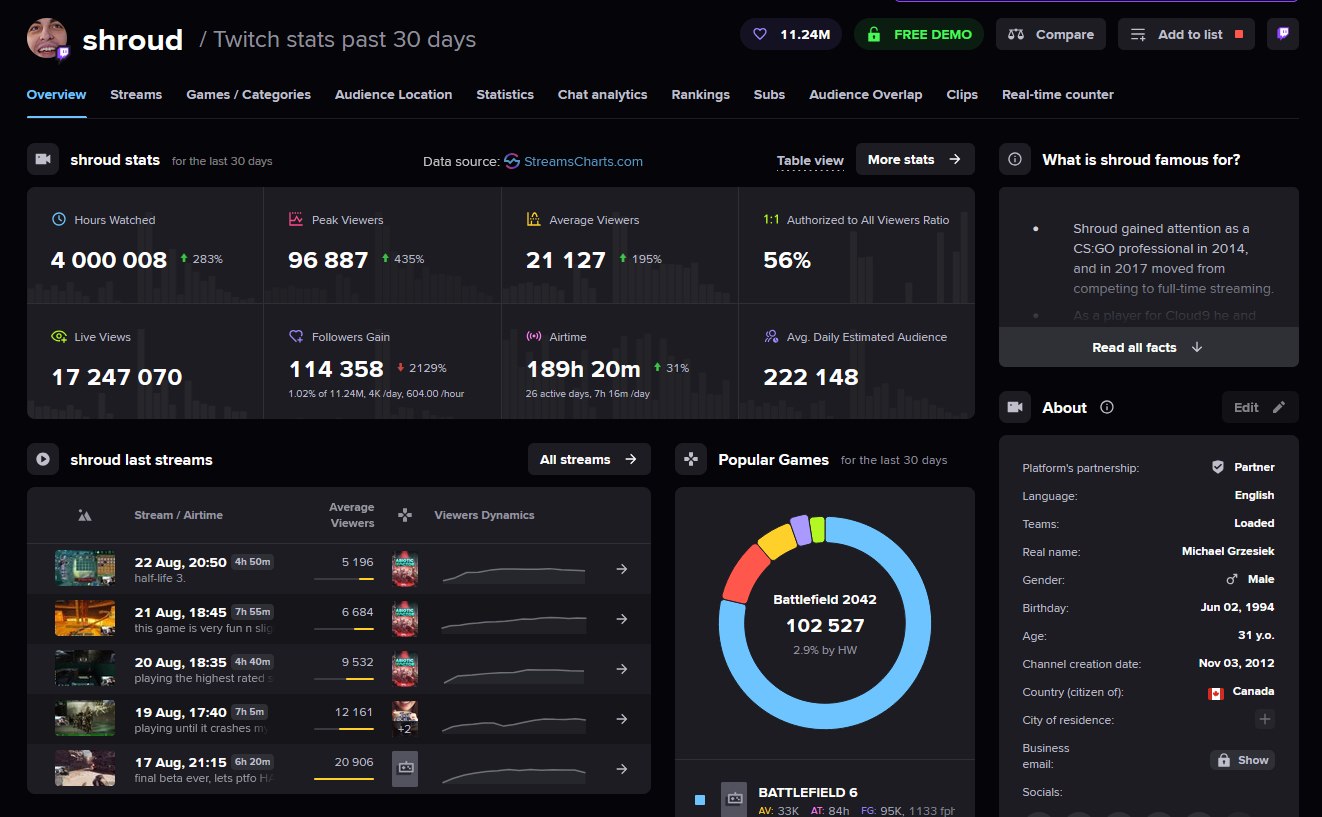Click the purple Twitch icon button

click(x=1283, y=34)
